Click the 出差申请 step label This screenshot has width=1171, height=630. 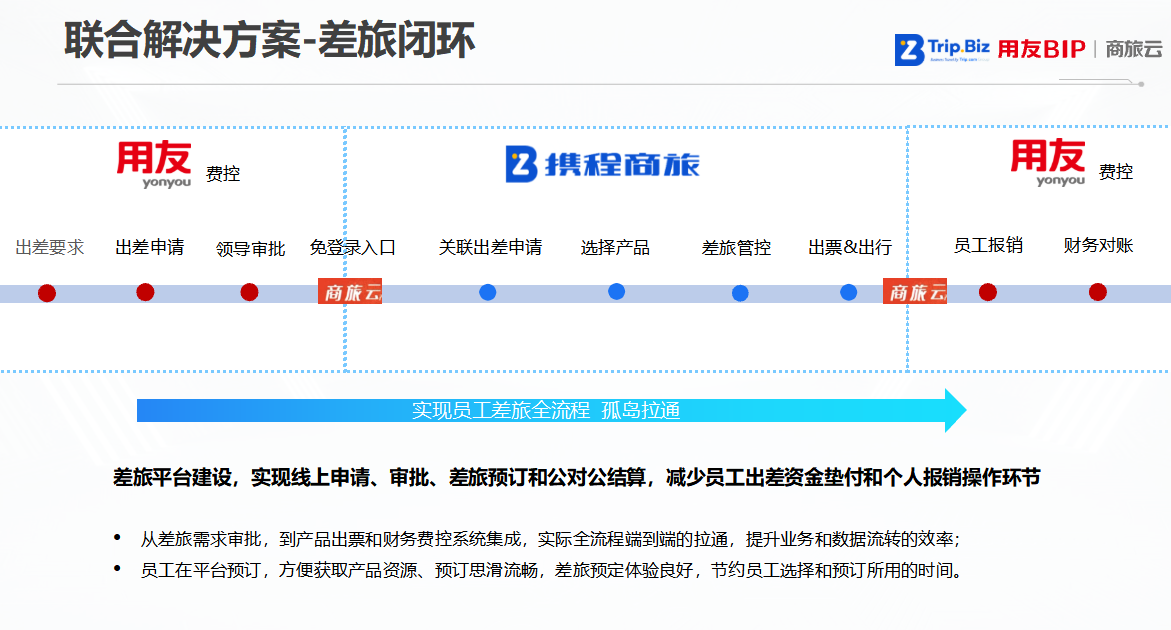click(x=149, y=247)
